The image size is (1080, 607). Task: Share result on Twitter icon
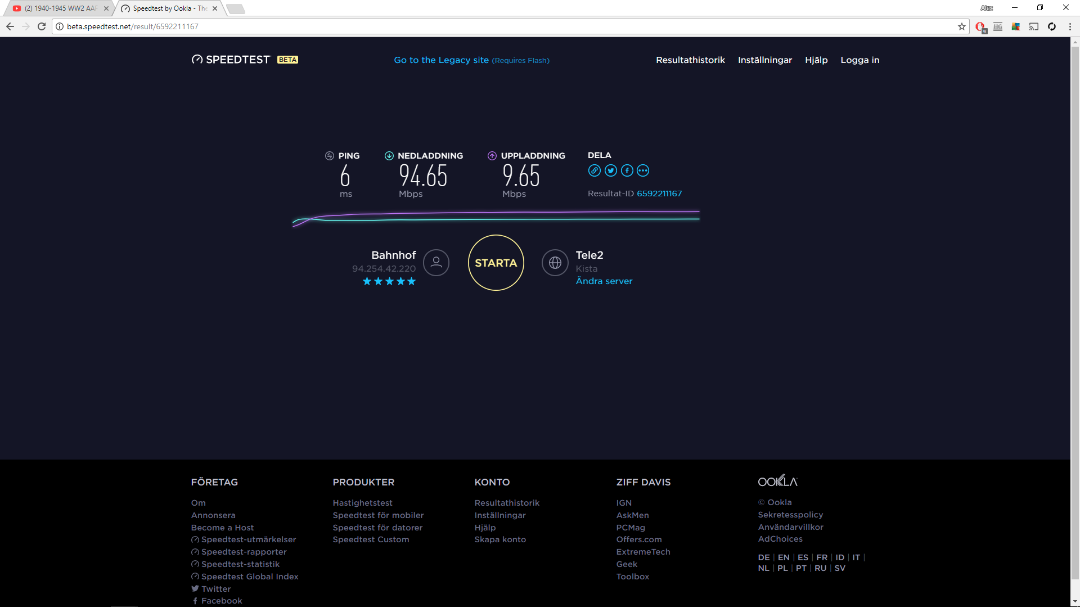click(x=611, y=170)
